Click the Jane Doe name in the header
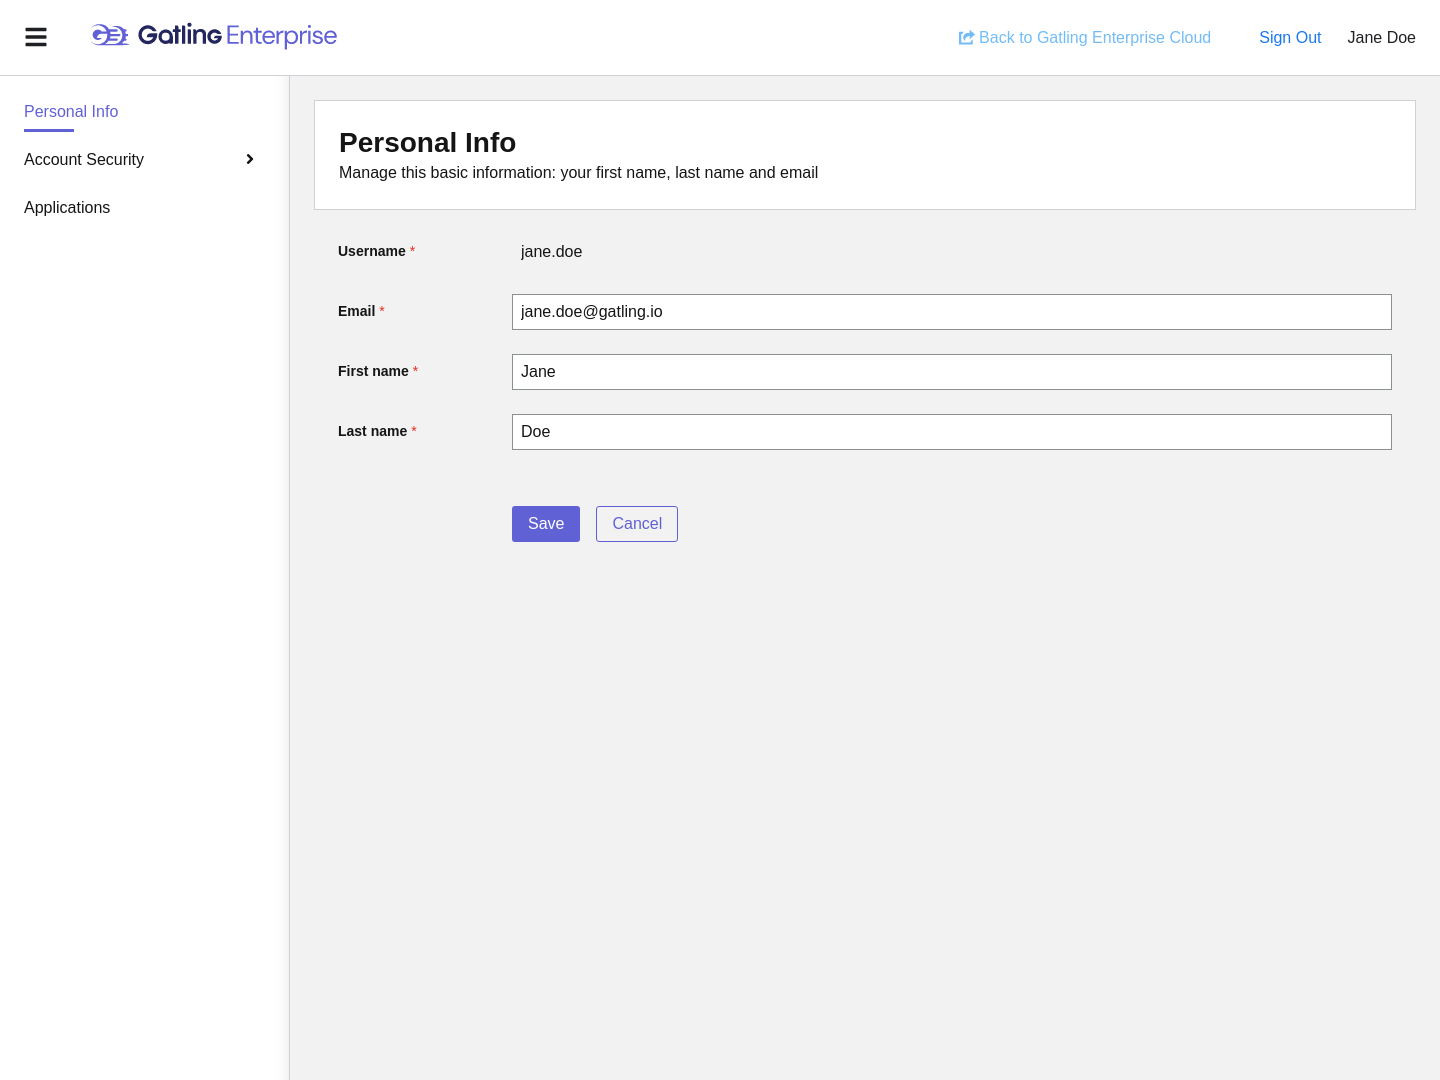Viewport: 1440px width, 1080px height. (1381, 38)
